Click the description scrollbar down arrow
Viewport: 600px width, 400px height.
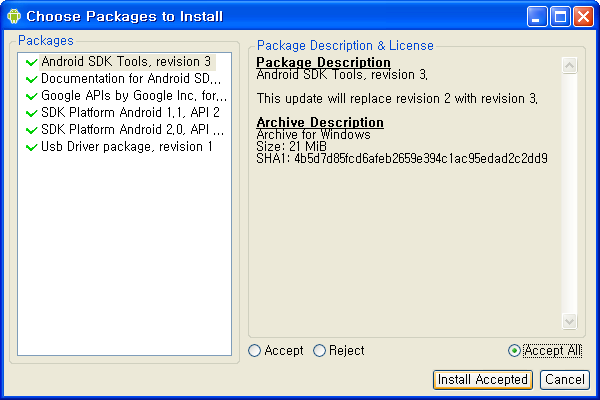[x=569, y=321]
